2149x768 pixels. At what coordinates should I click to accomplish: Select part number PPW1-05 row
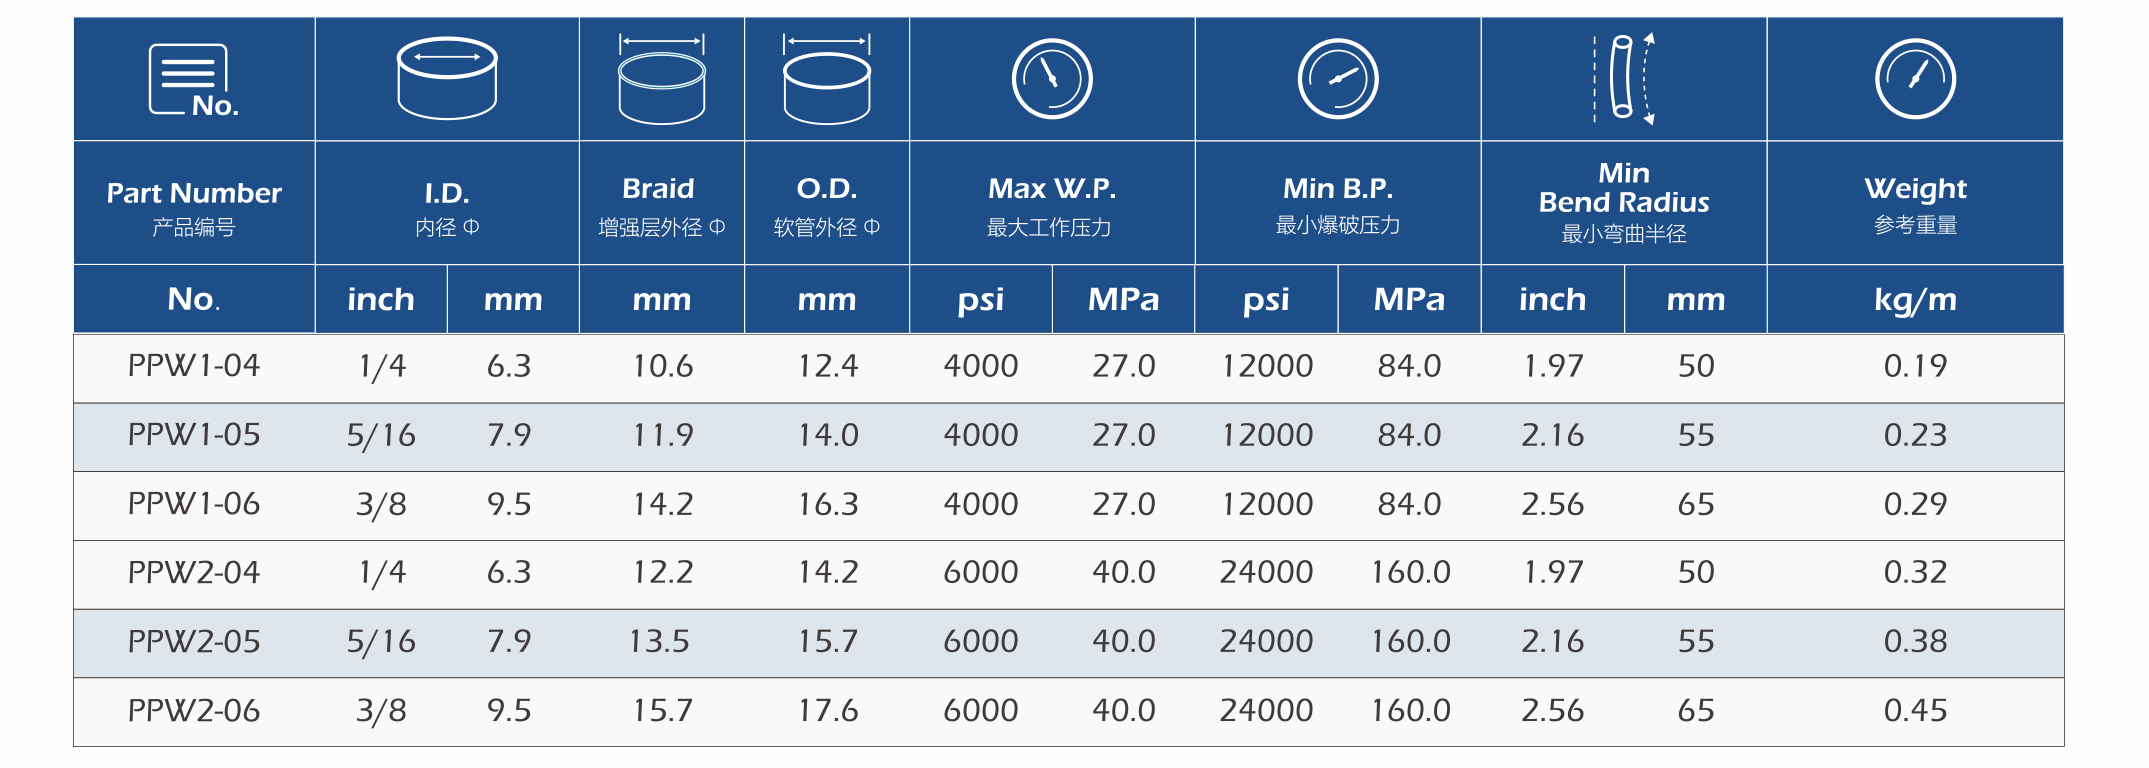[194, 435]
